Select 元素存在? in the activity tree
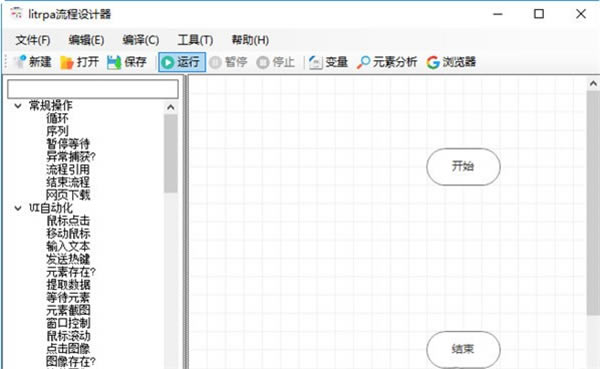 71,272
